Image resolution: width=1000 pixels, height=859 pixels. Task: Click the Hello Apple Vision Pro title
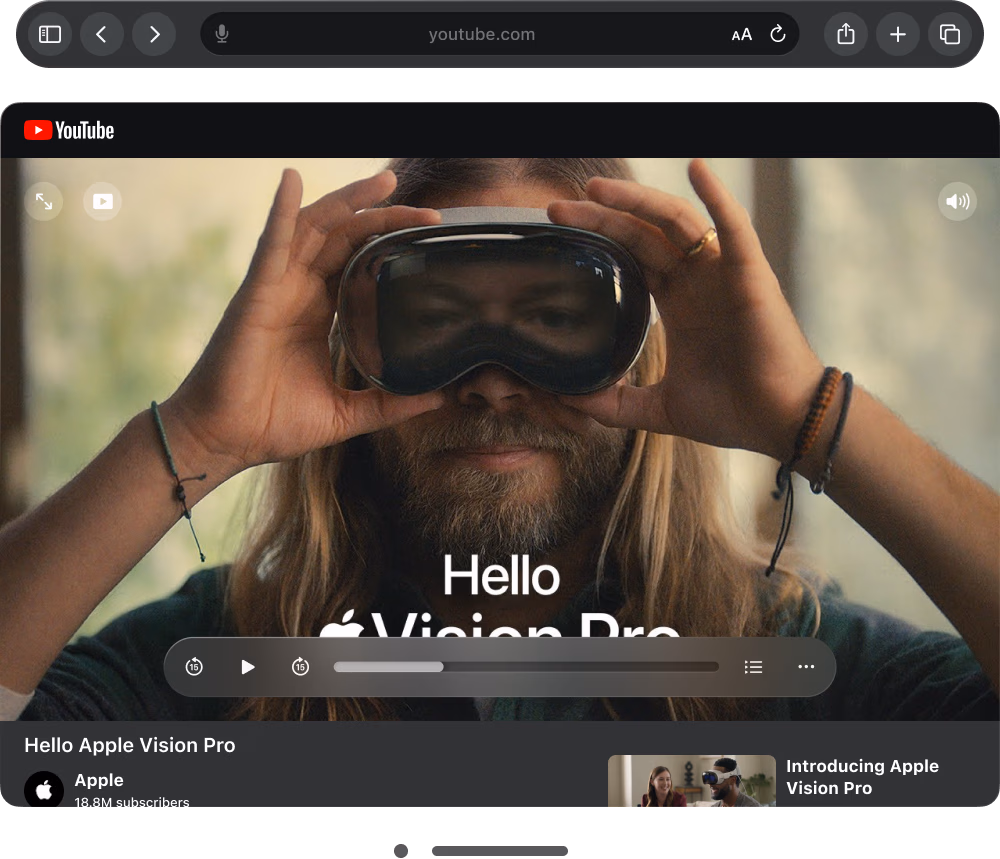[129, 745]
